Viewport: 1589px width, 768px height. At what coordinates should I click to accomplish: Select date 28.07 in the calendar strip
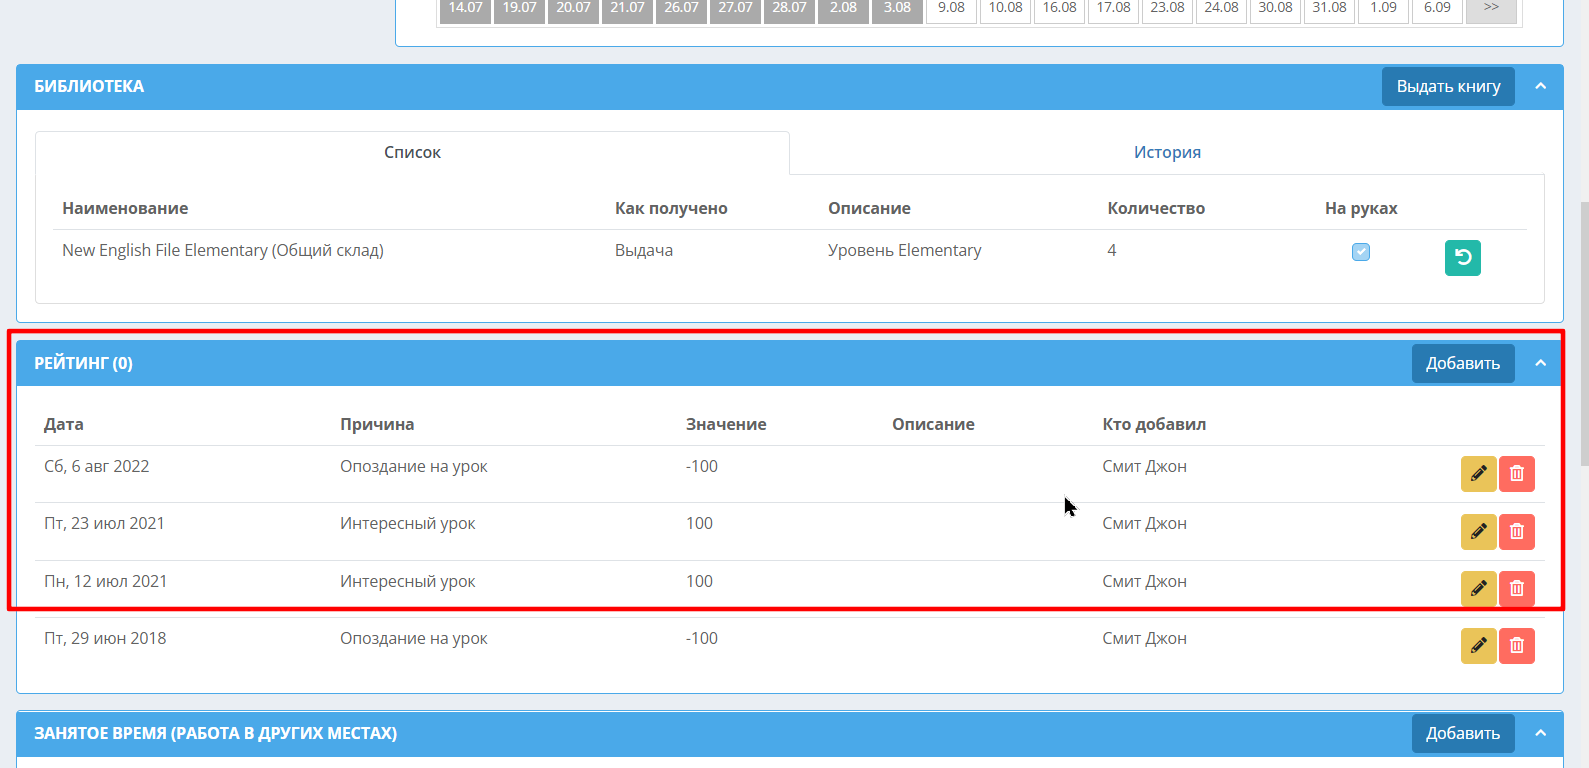coord(790,9)
